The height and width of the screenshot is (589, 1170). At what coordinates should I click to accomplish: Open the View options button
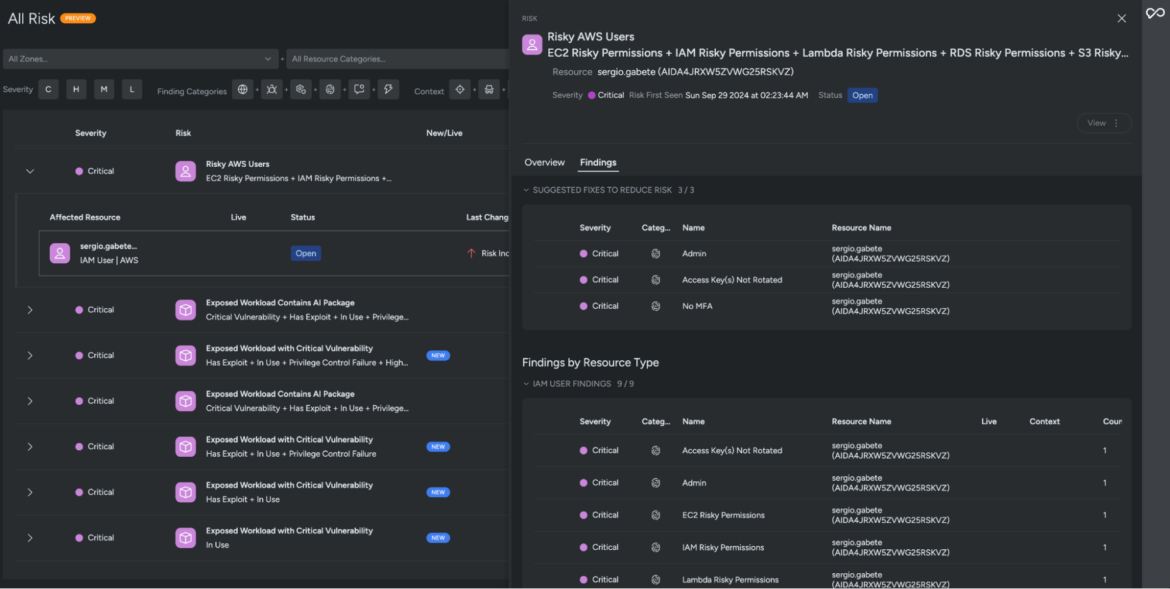point(1104,123)
